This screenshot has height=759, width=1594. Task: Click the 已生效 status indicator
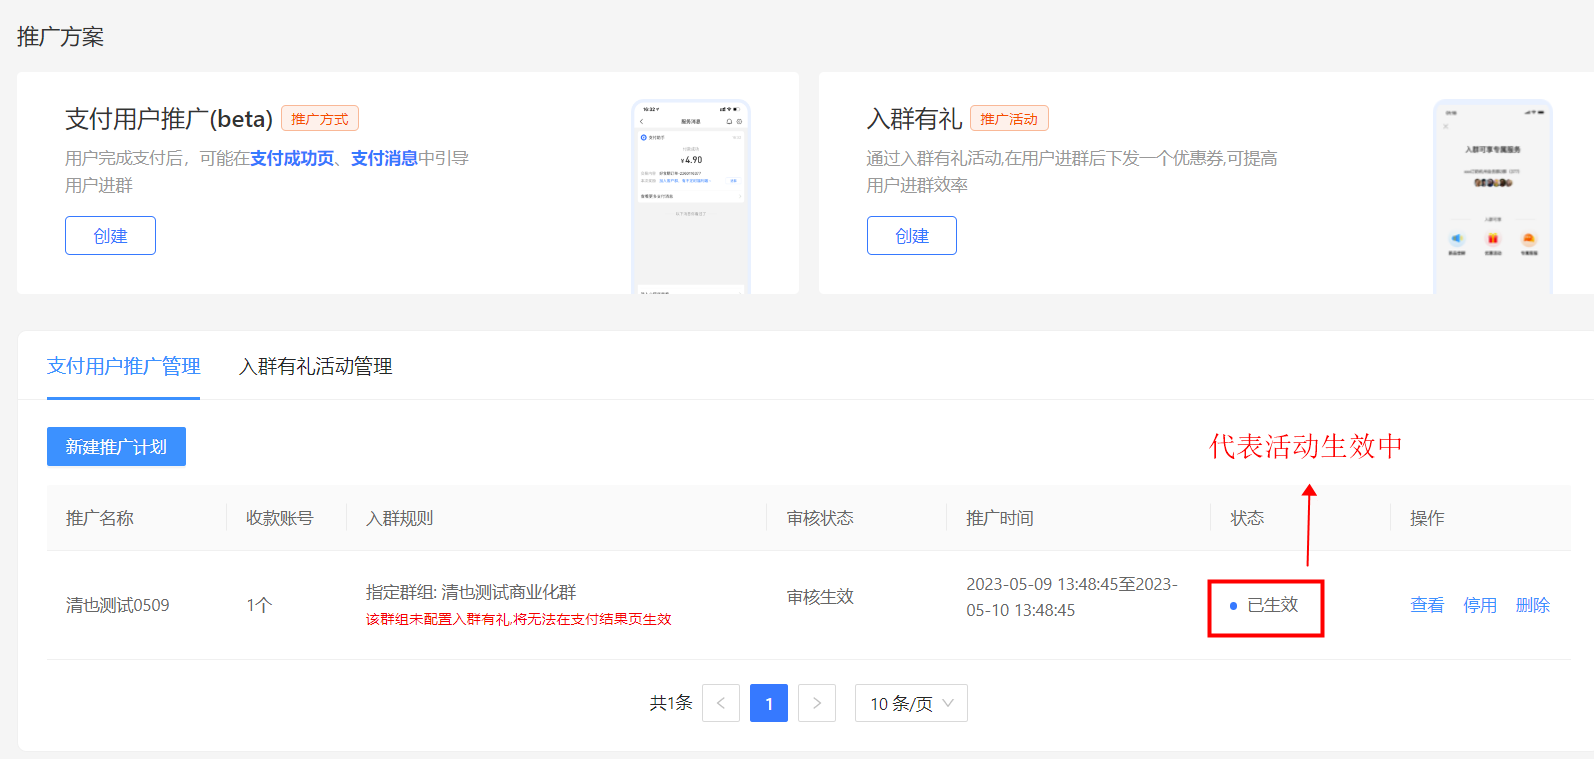[1265, 605]
